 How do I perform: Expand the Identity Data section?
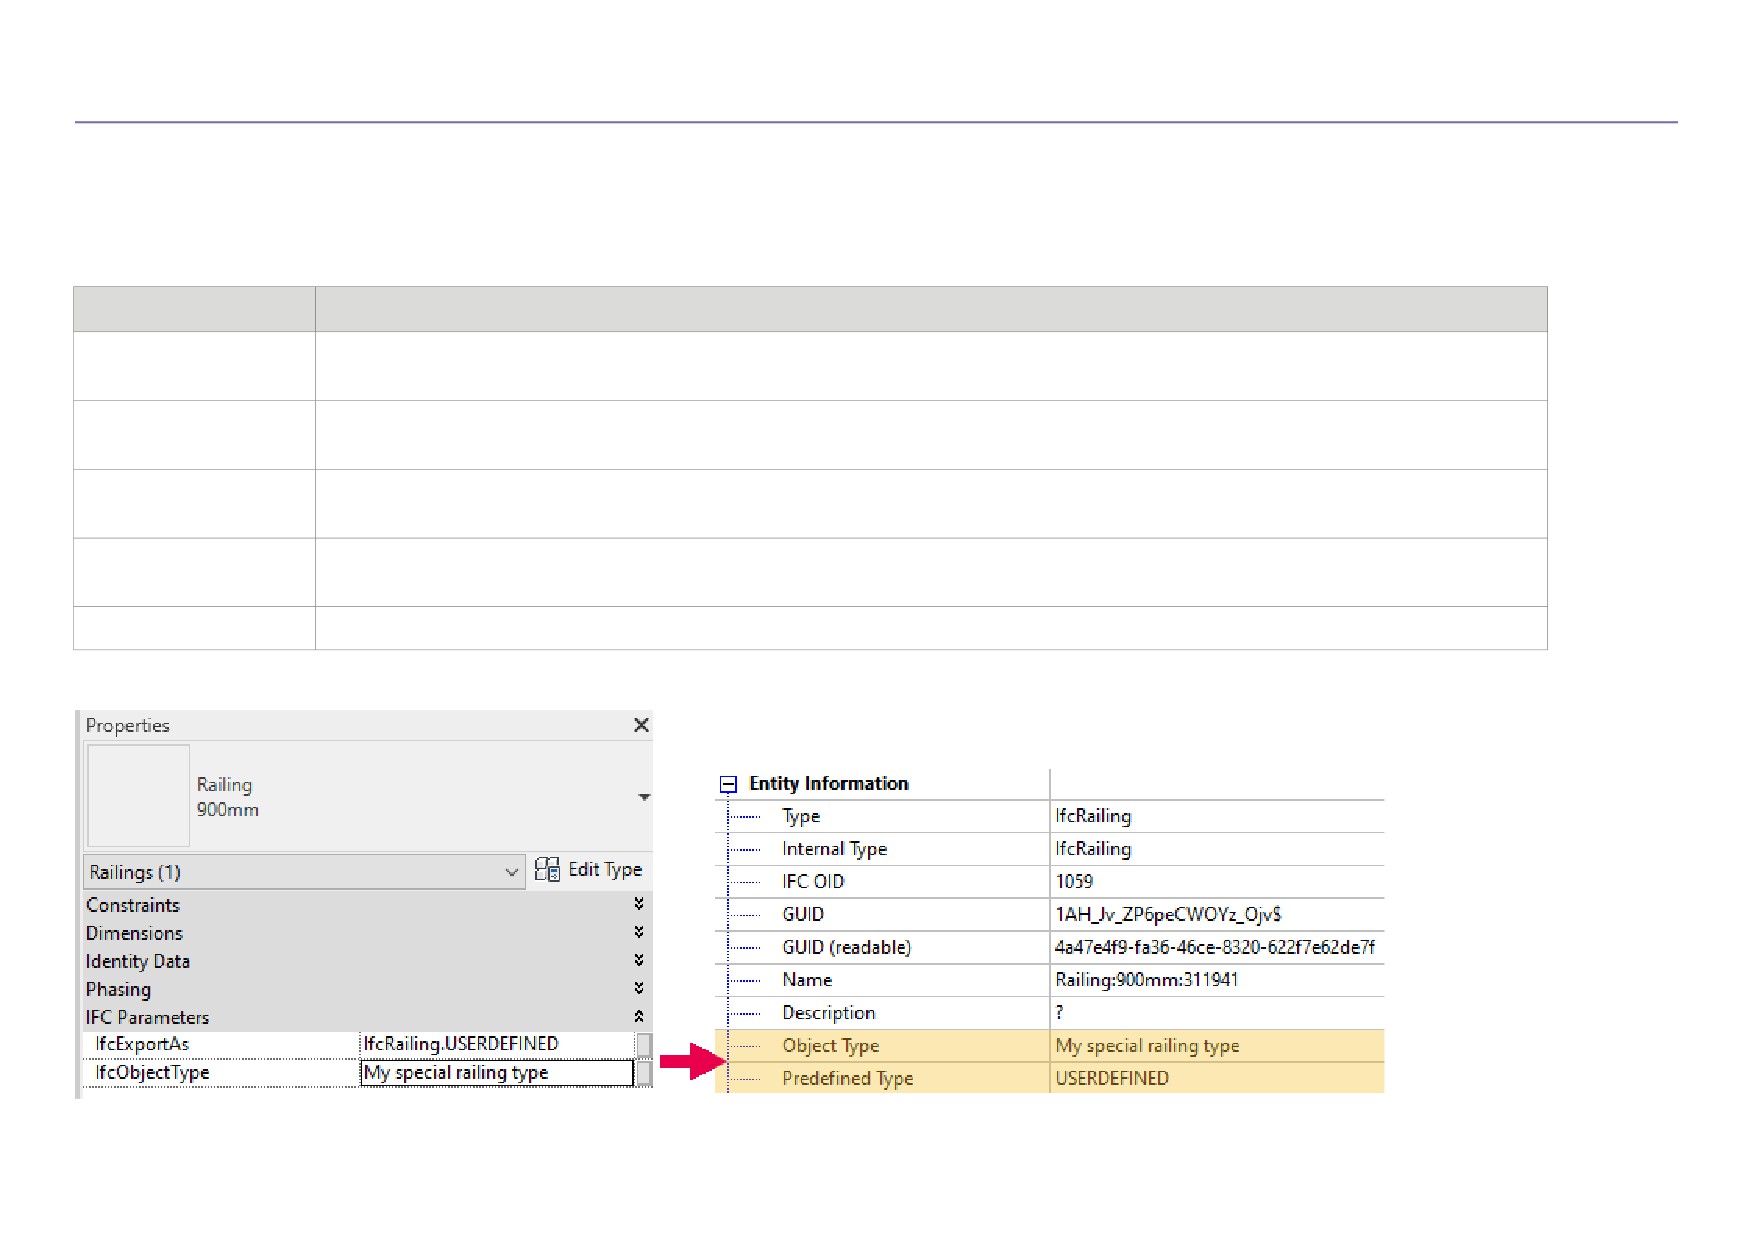coord(639,960)
